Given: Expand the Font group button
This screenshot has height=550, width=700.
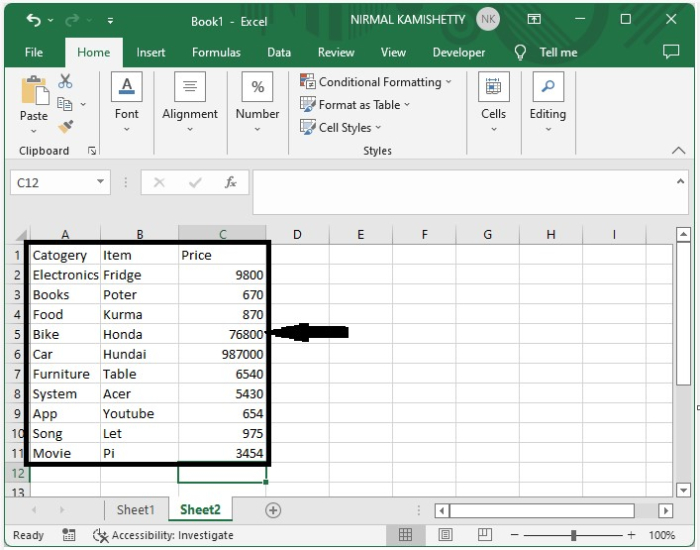Looking at the screenshot, I should (127, 103).
